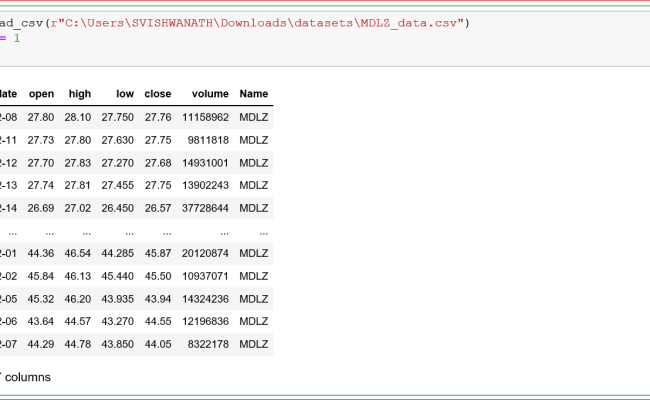The height and width of the screenshot is (400, 650).
Task: Select close value 43.94
Action: tap(158, 299)
